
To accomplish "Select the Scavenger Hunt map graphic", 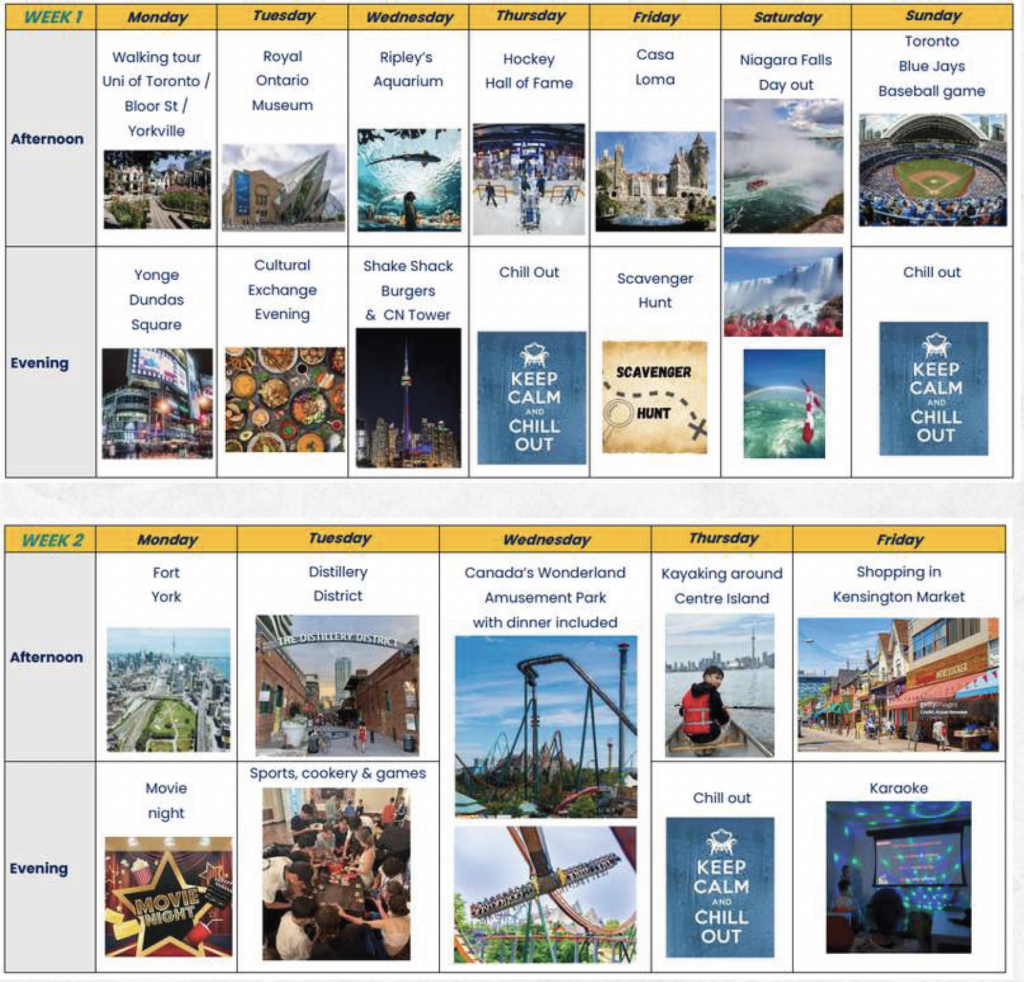I will [x=655, y=397].
